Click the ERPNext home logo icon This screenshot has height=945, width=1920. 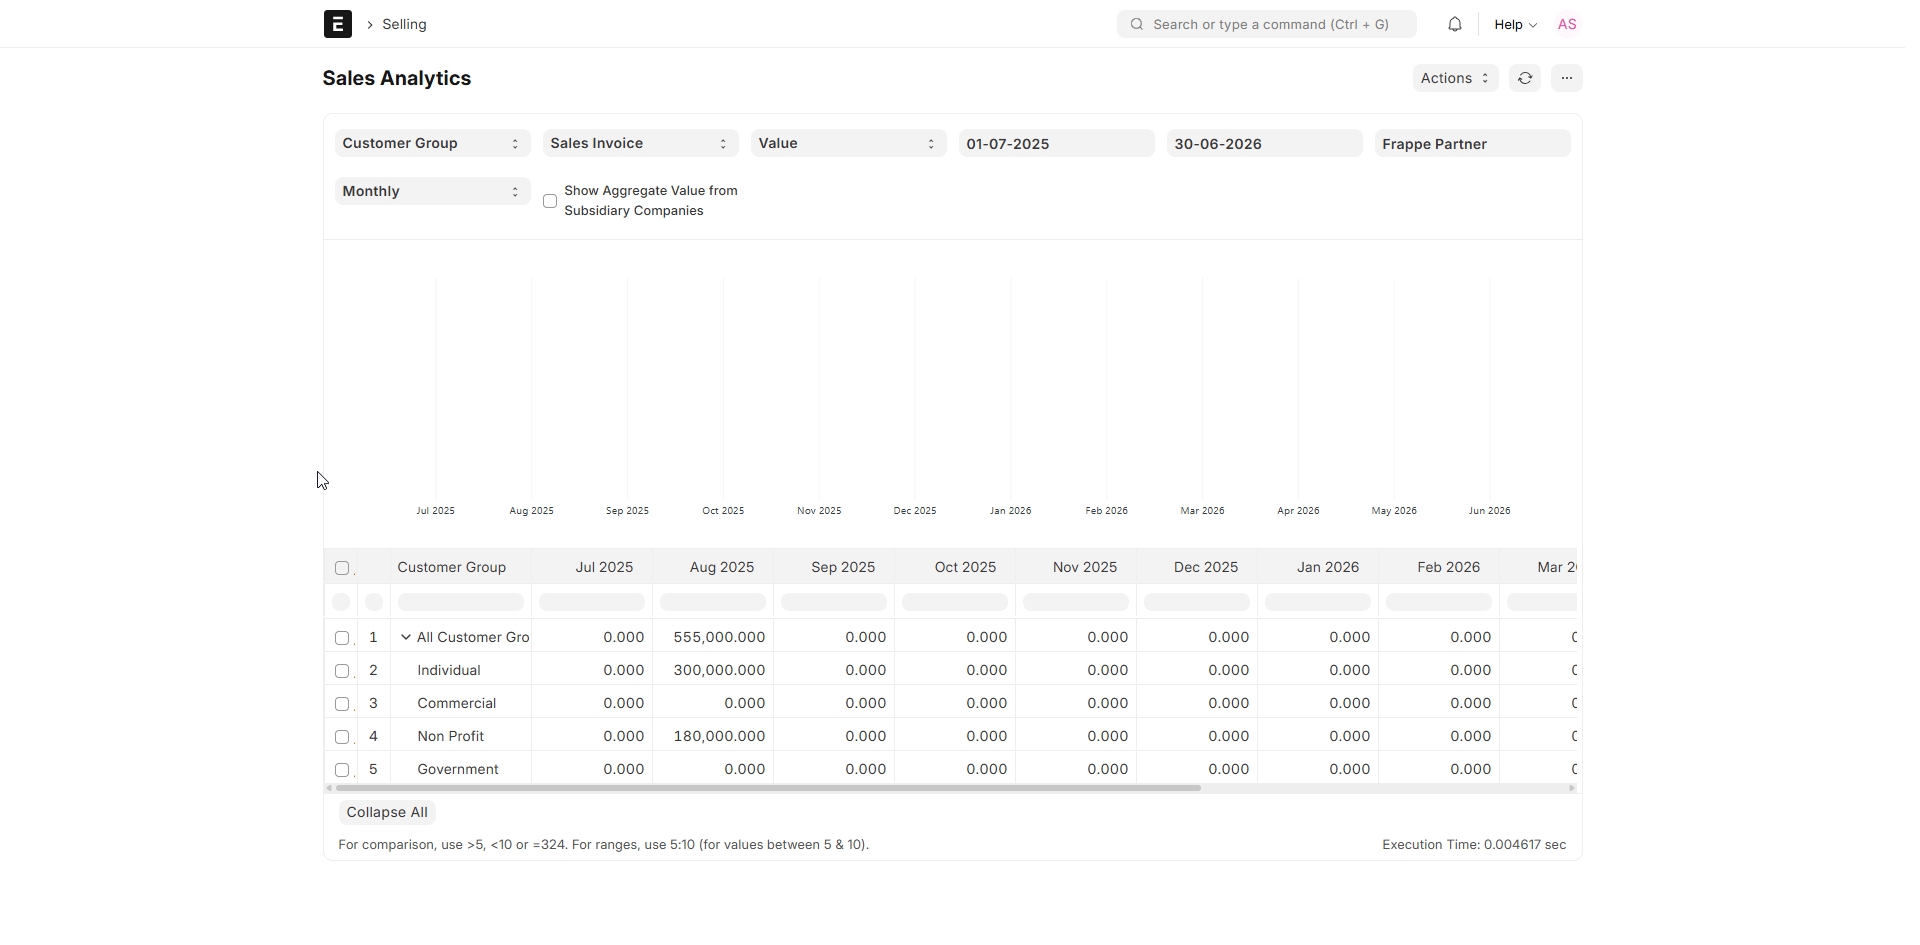pos(337,24)
